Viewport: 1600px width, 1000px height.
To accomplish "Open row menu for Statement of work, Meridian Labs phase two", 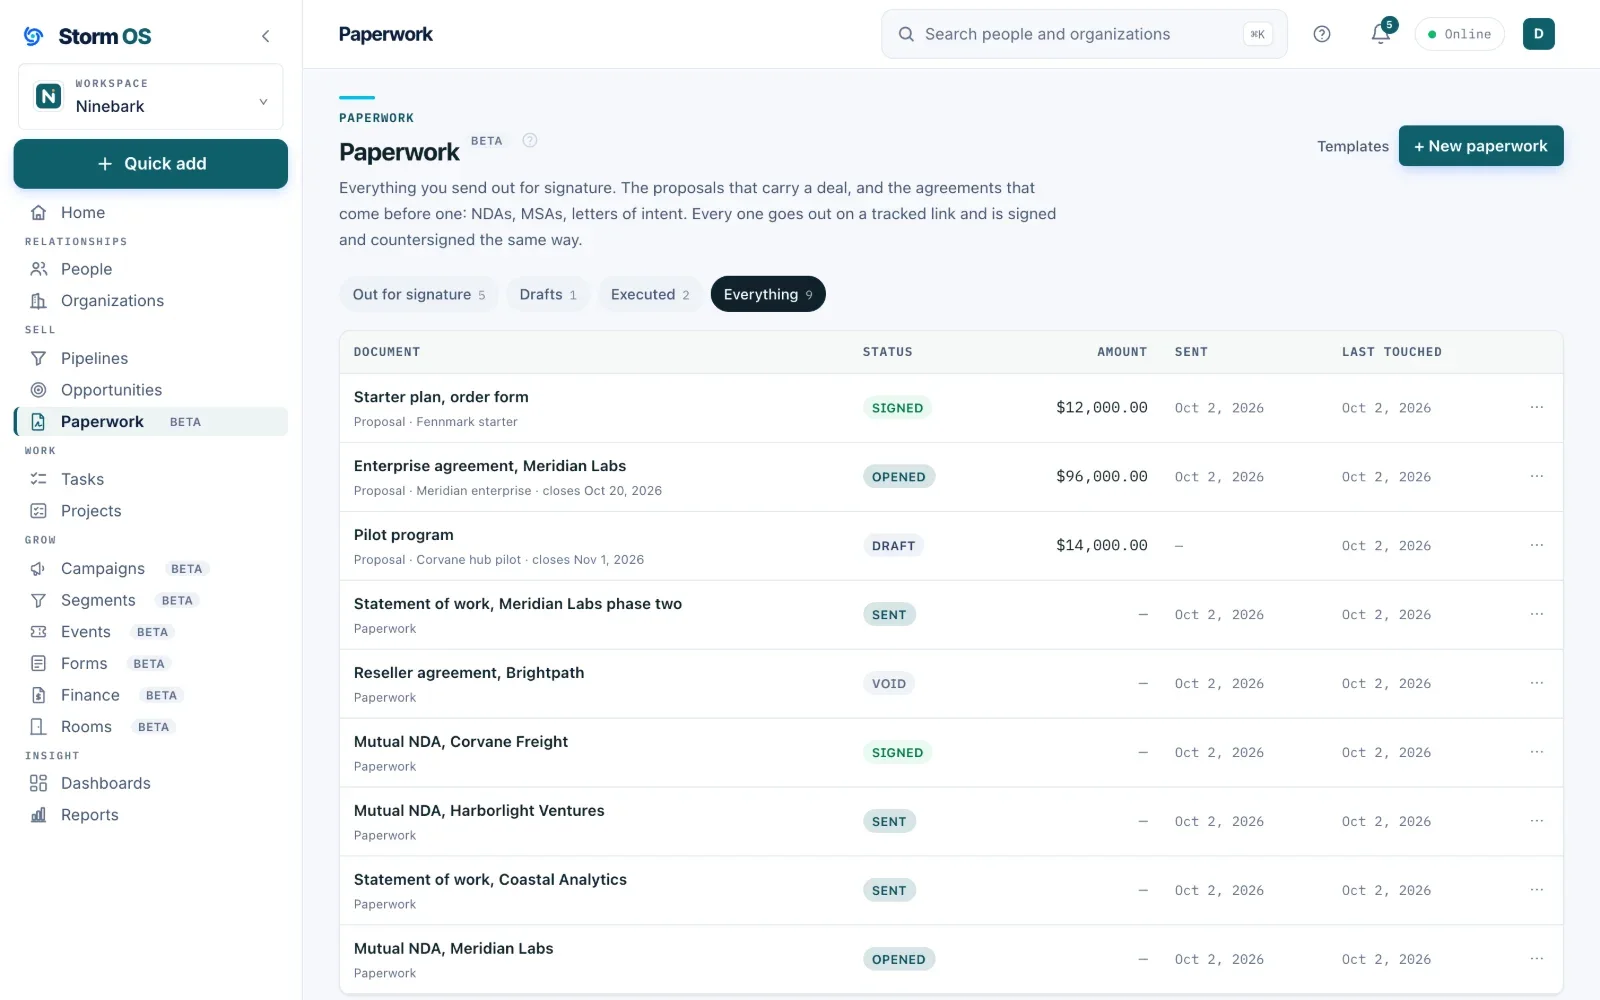I will pos(1536,614).
